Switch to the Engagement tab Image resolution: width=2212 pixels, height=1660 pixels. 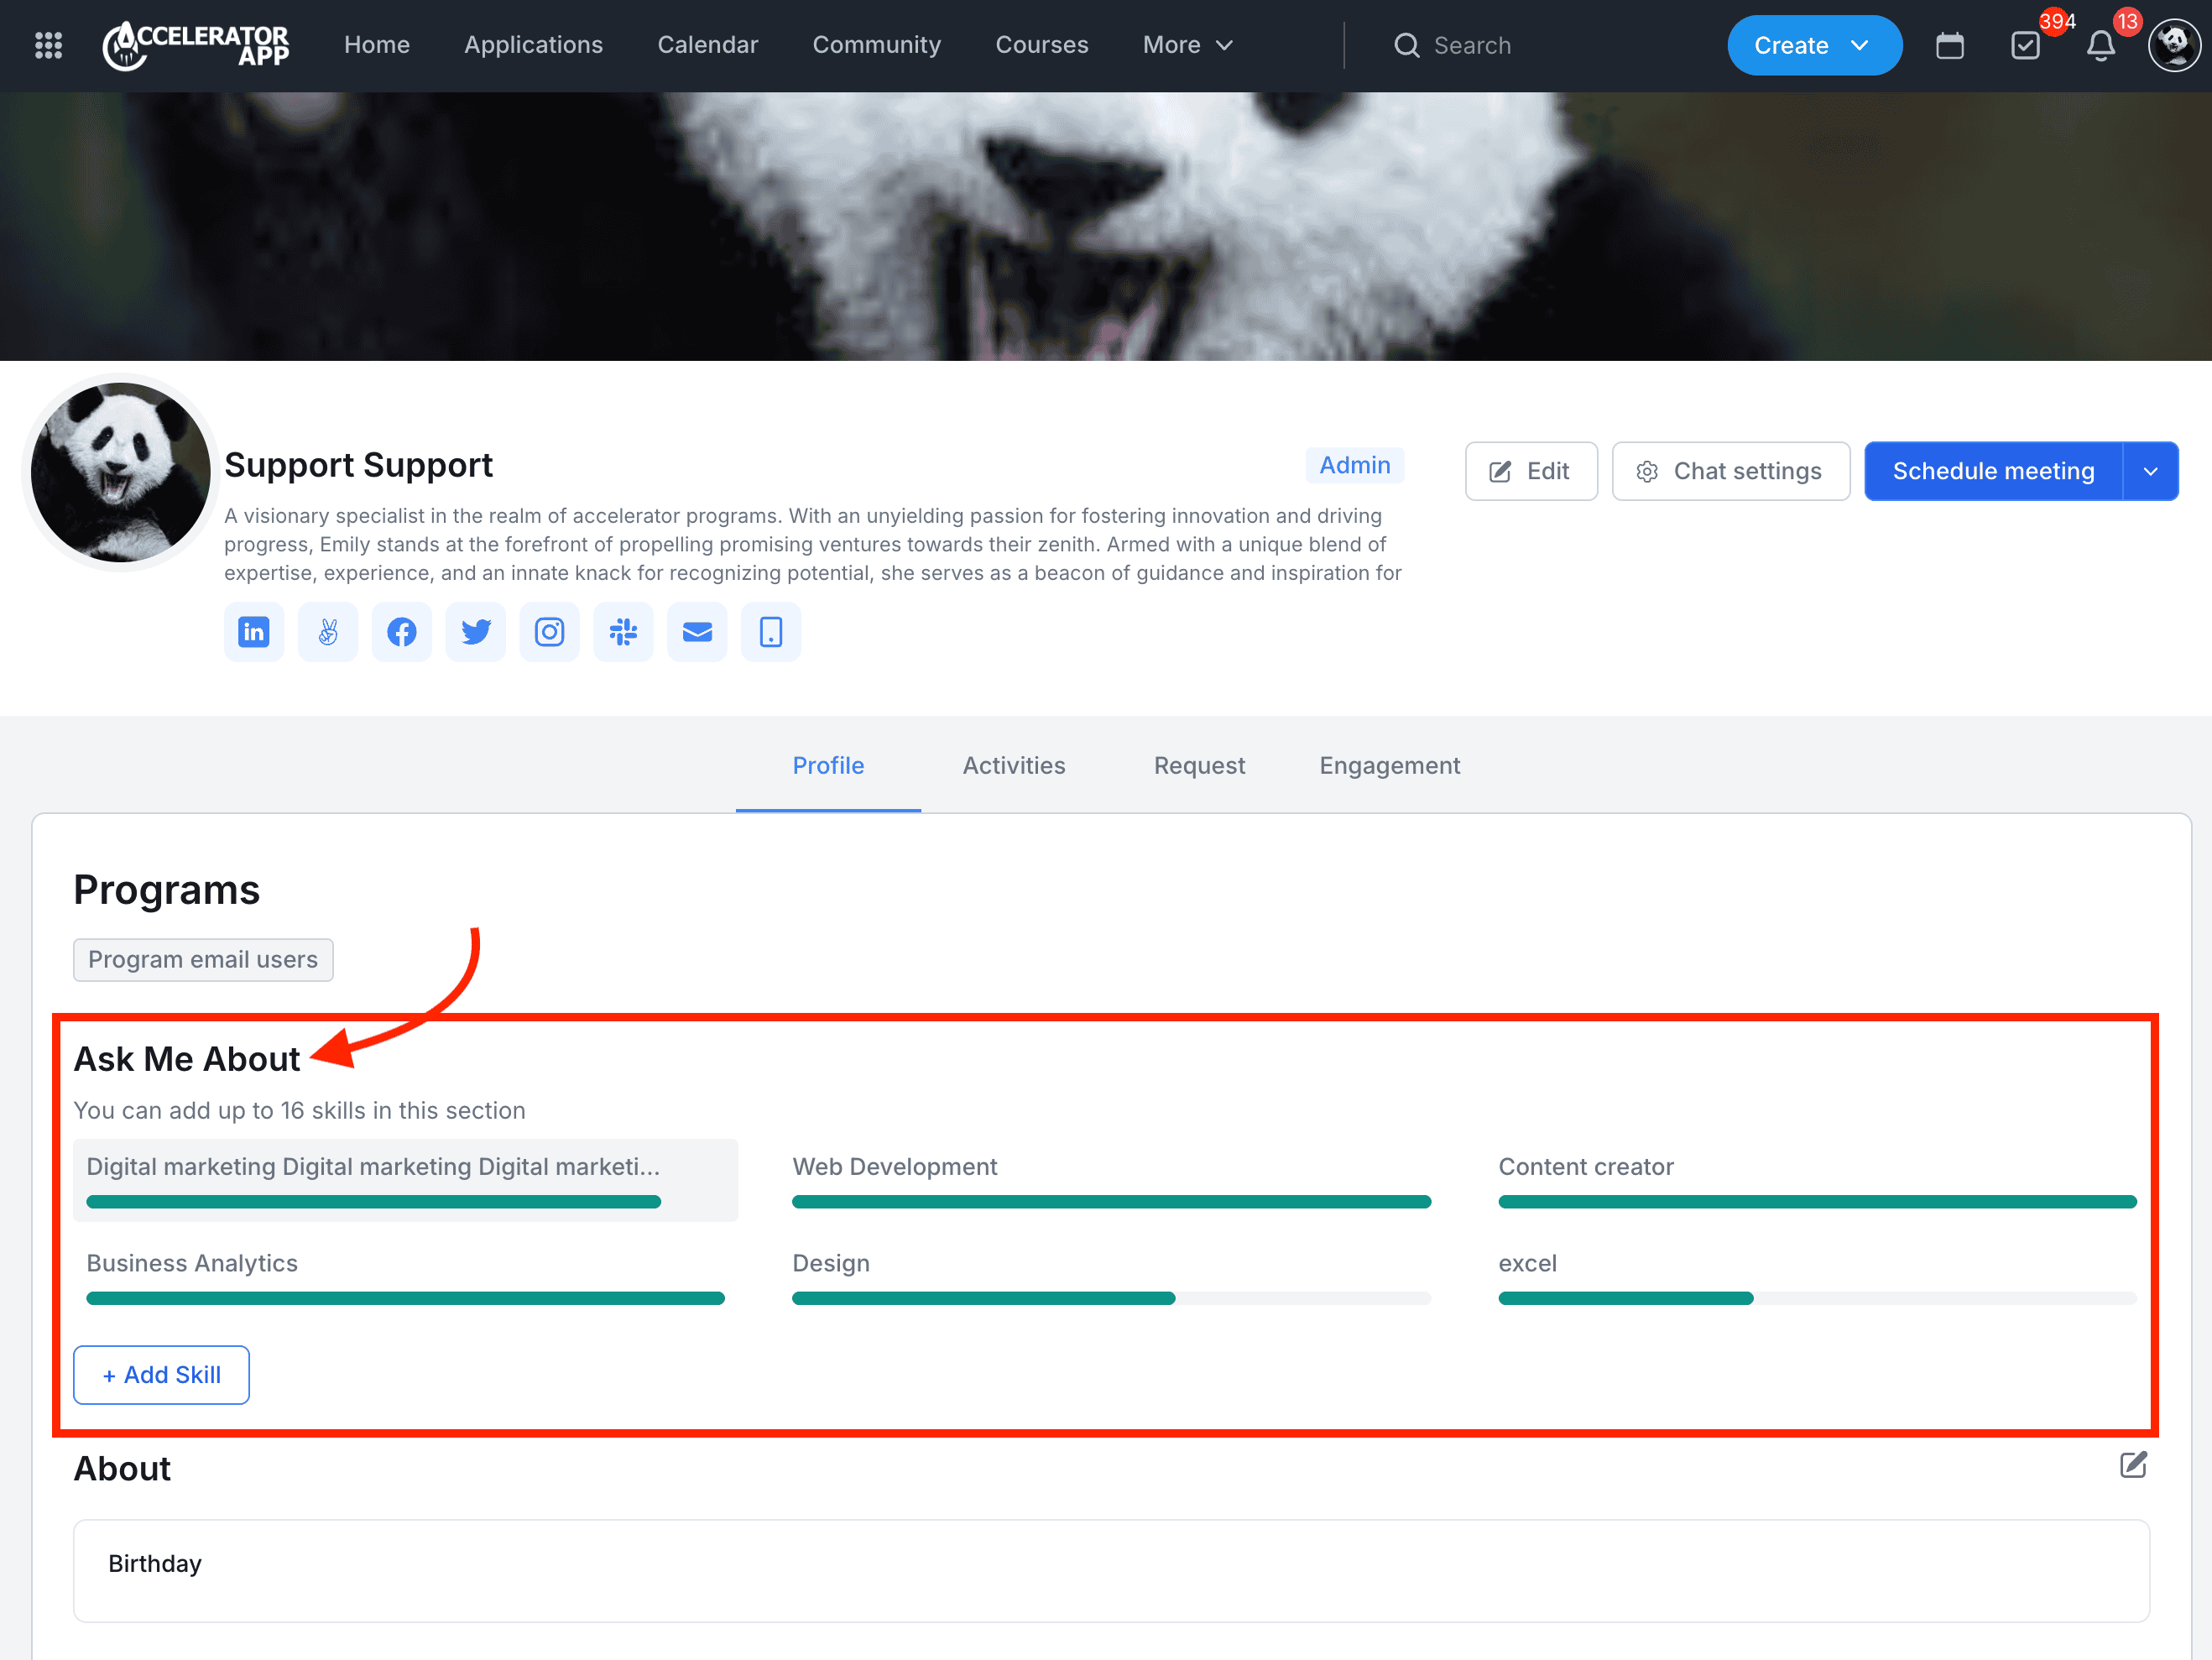[x=1388, y=766]
